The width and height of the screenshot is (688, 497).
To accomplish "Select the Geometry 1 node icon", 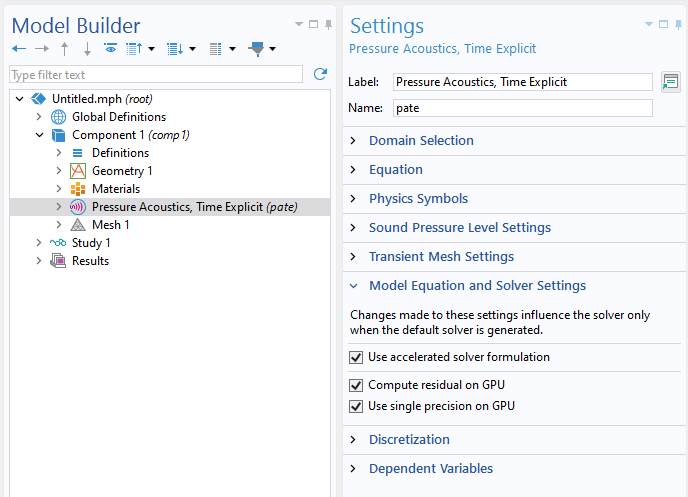I will tap(78, 171).
